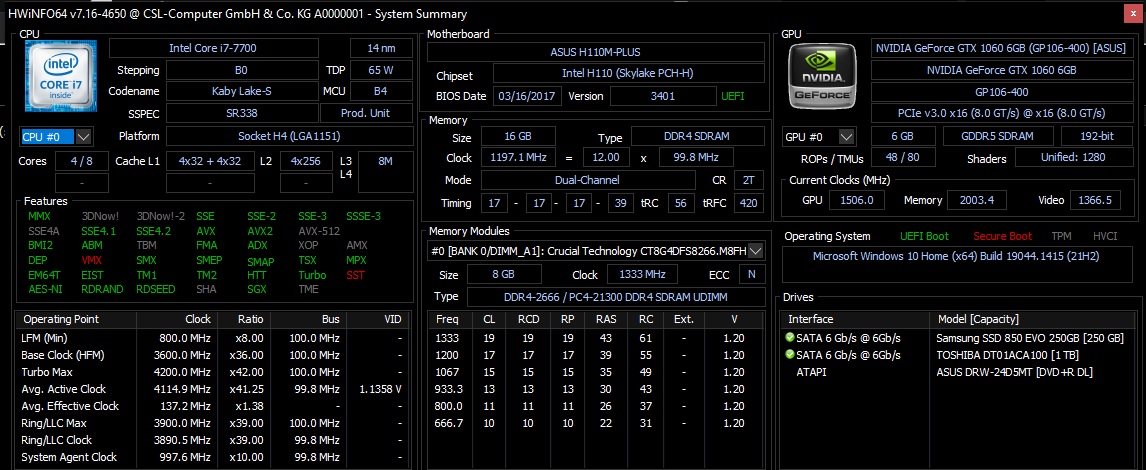This screenshot has height=470, width=1146.
Task: Click the HWiNFO64 System Summary title bar
Action: coord(563,13)
